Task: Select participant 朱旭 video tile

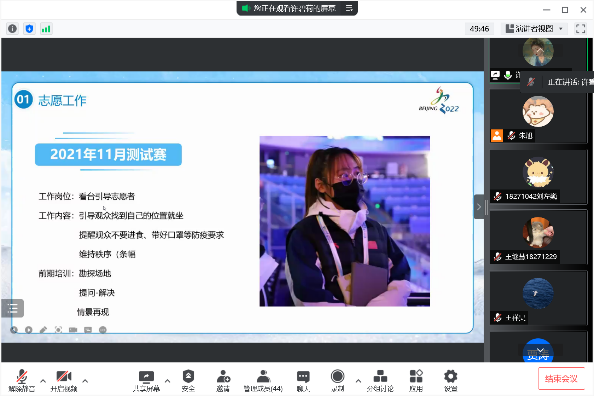Action: click(538, 116)
